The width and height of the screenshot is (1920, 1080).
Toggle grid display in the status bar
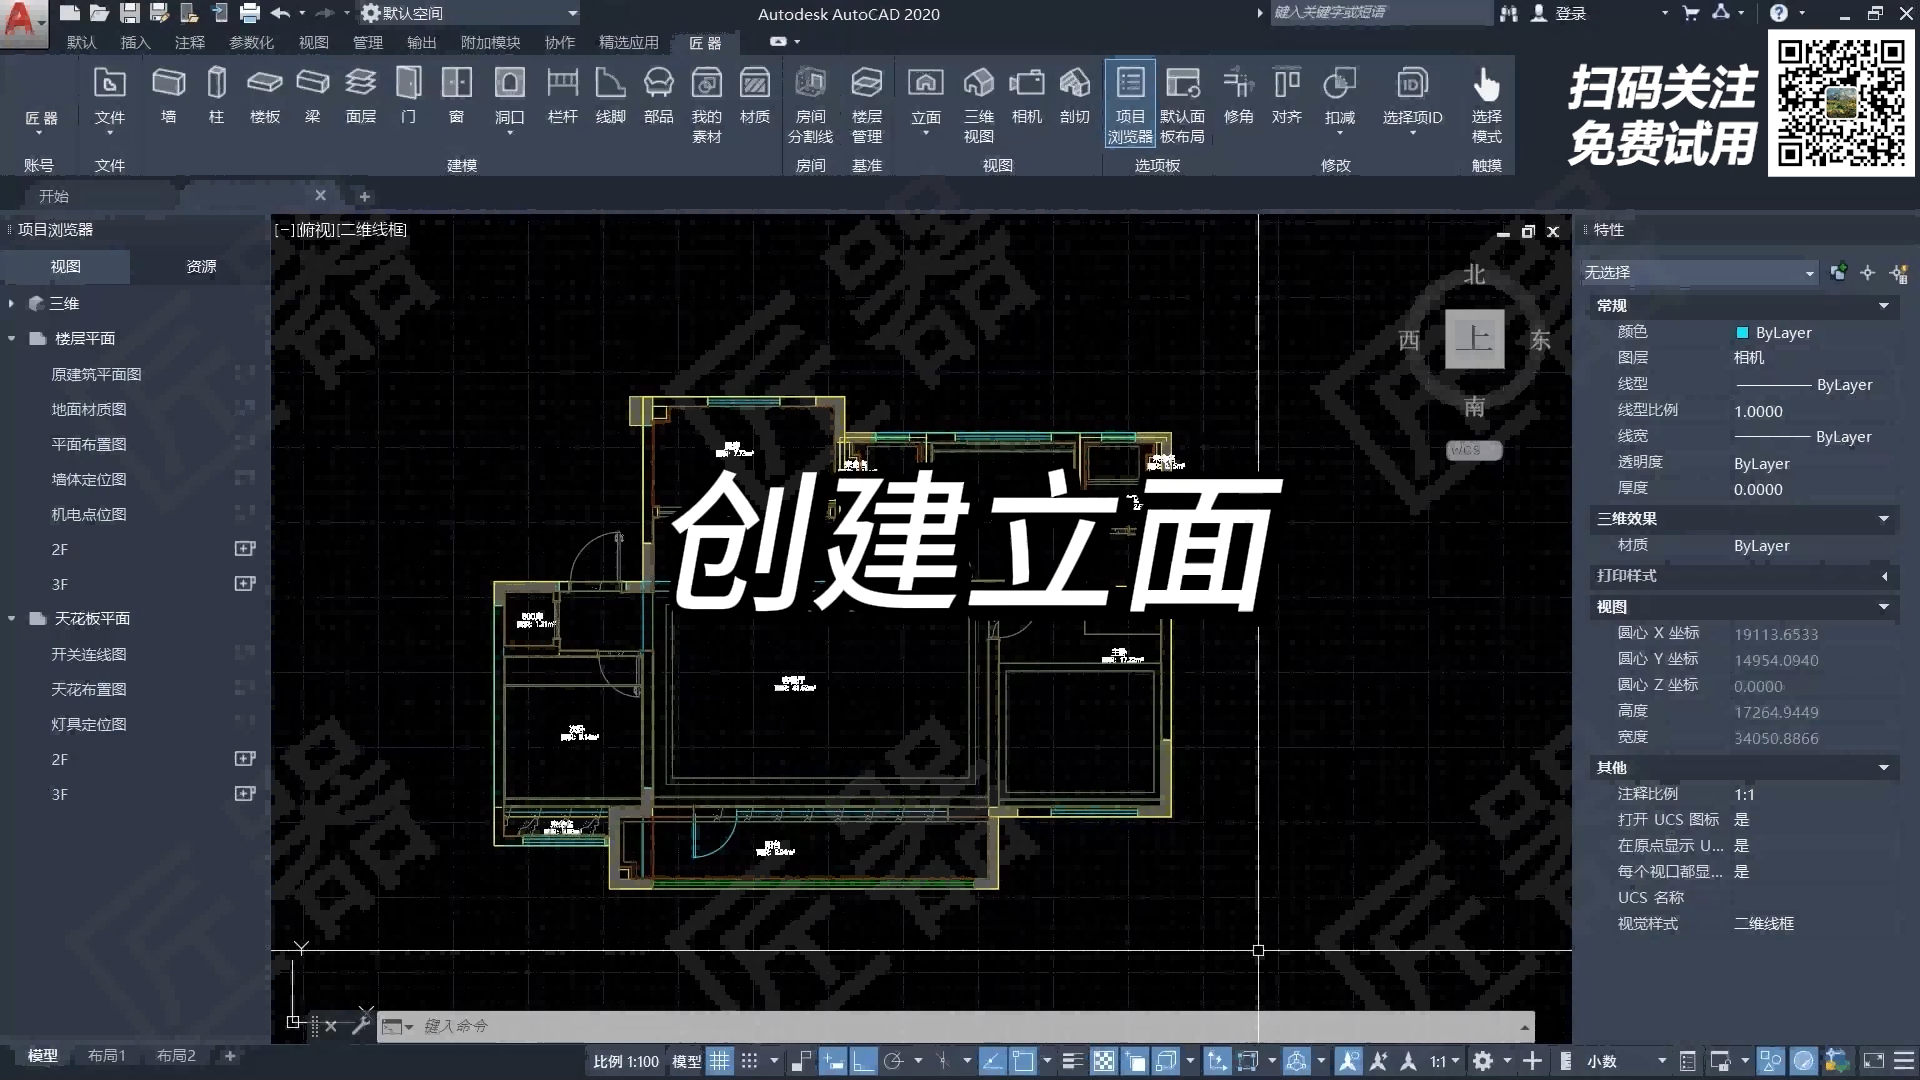tap(719, 1061)
